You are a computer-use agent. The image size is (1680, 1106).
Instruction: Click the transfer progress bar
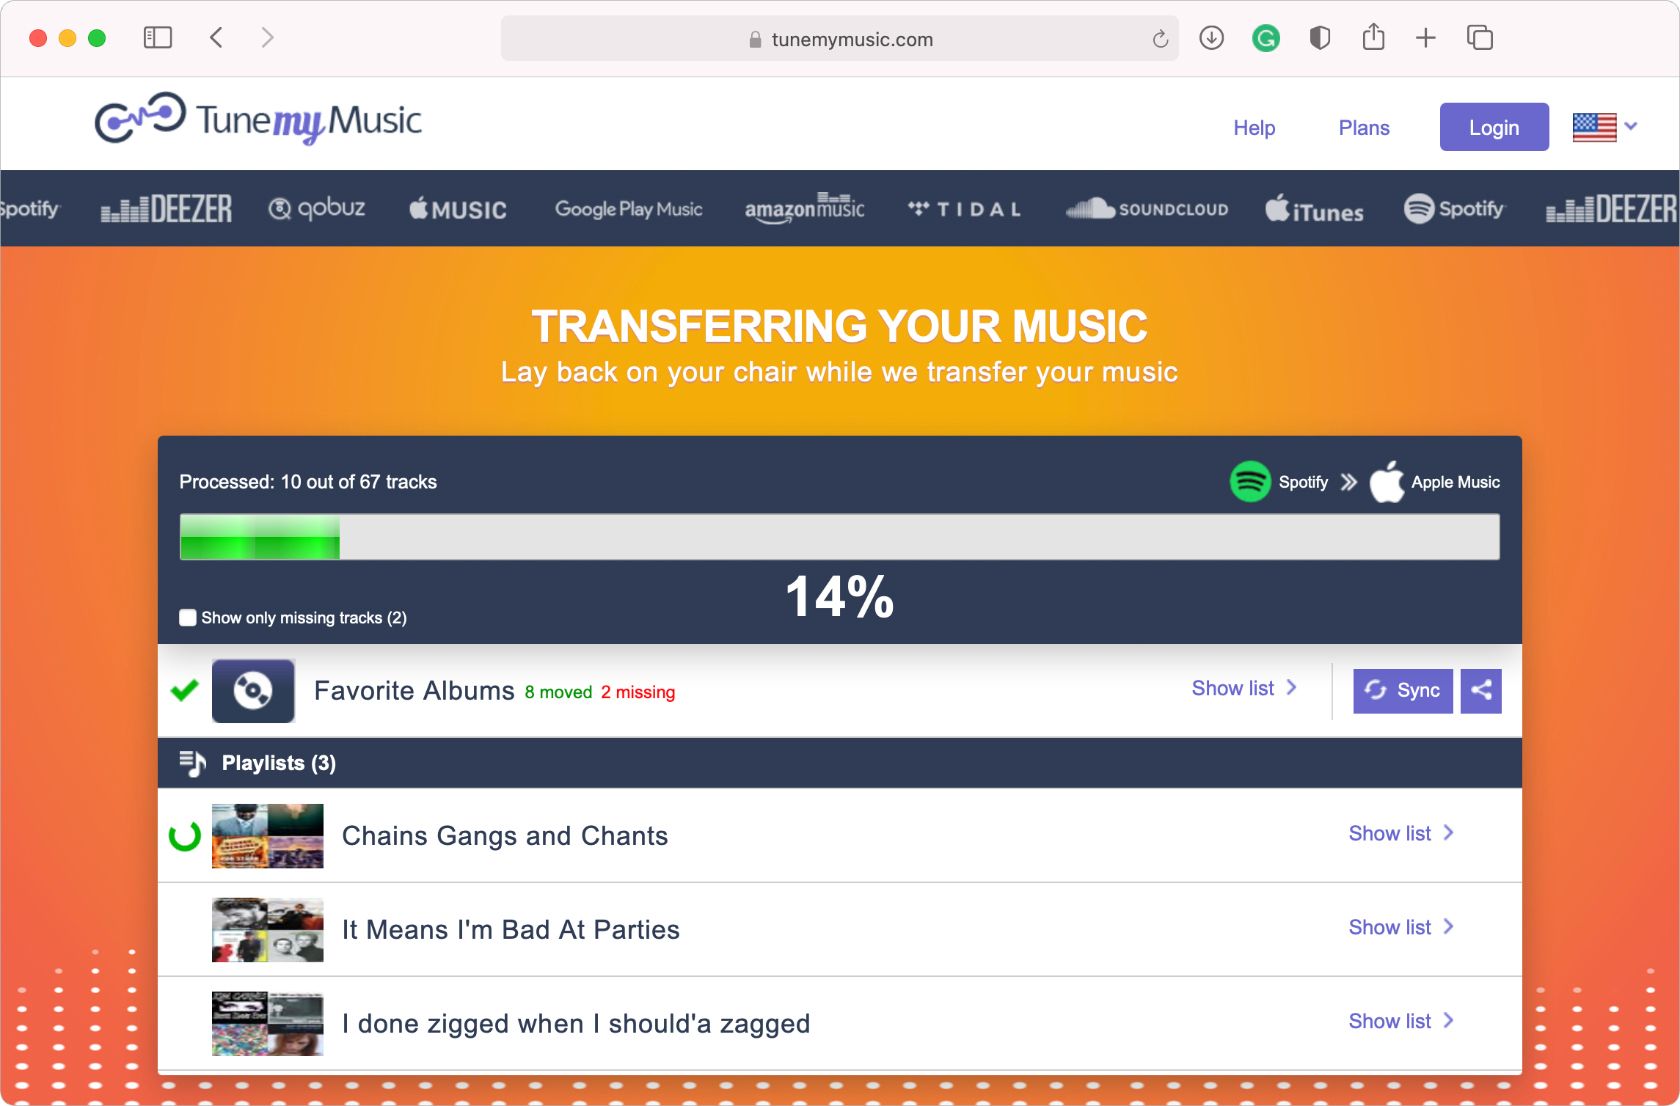pos(839,537)
